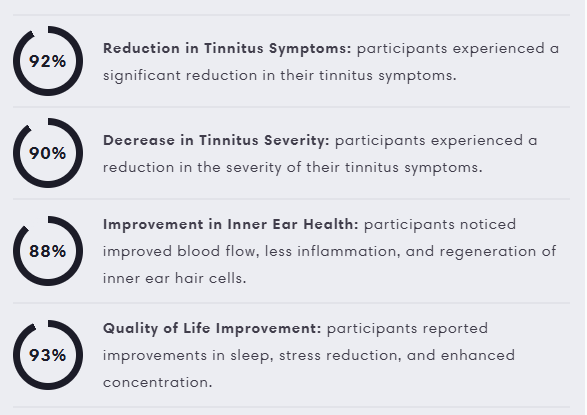Click text 'significant reduction in their tinnitus symptoms'

pos(278,76)
